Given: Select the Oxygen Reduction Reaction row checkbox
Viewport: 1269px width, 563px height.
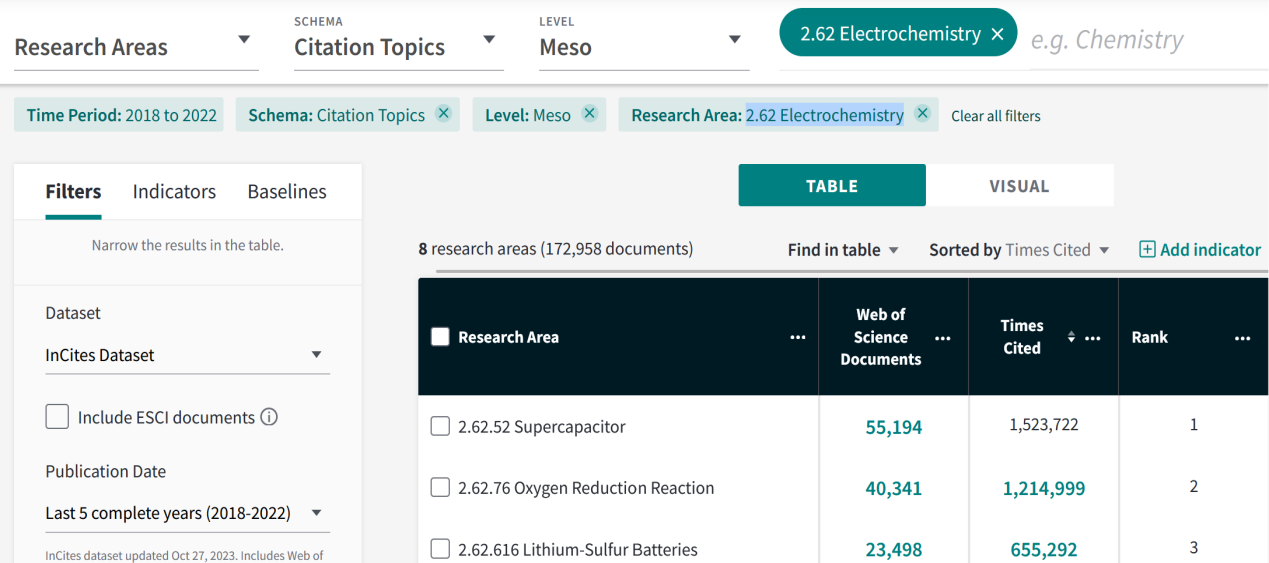Looking at the screenshot, I should [x=440, y=488].
